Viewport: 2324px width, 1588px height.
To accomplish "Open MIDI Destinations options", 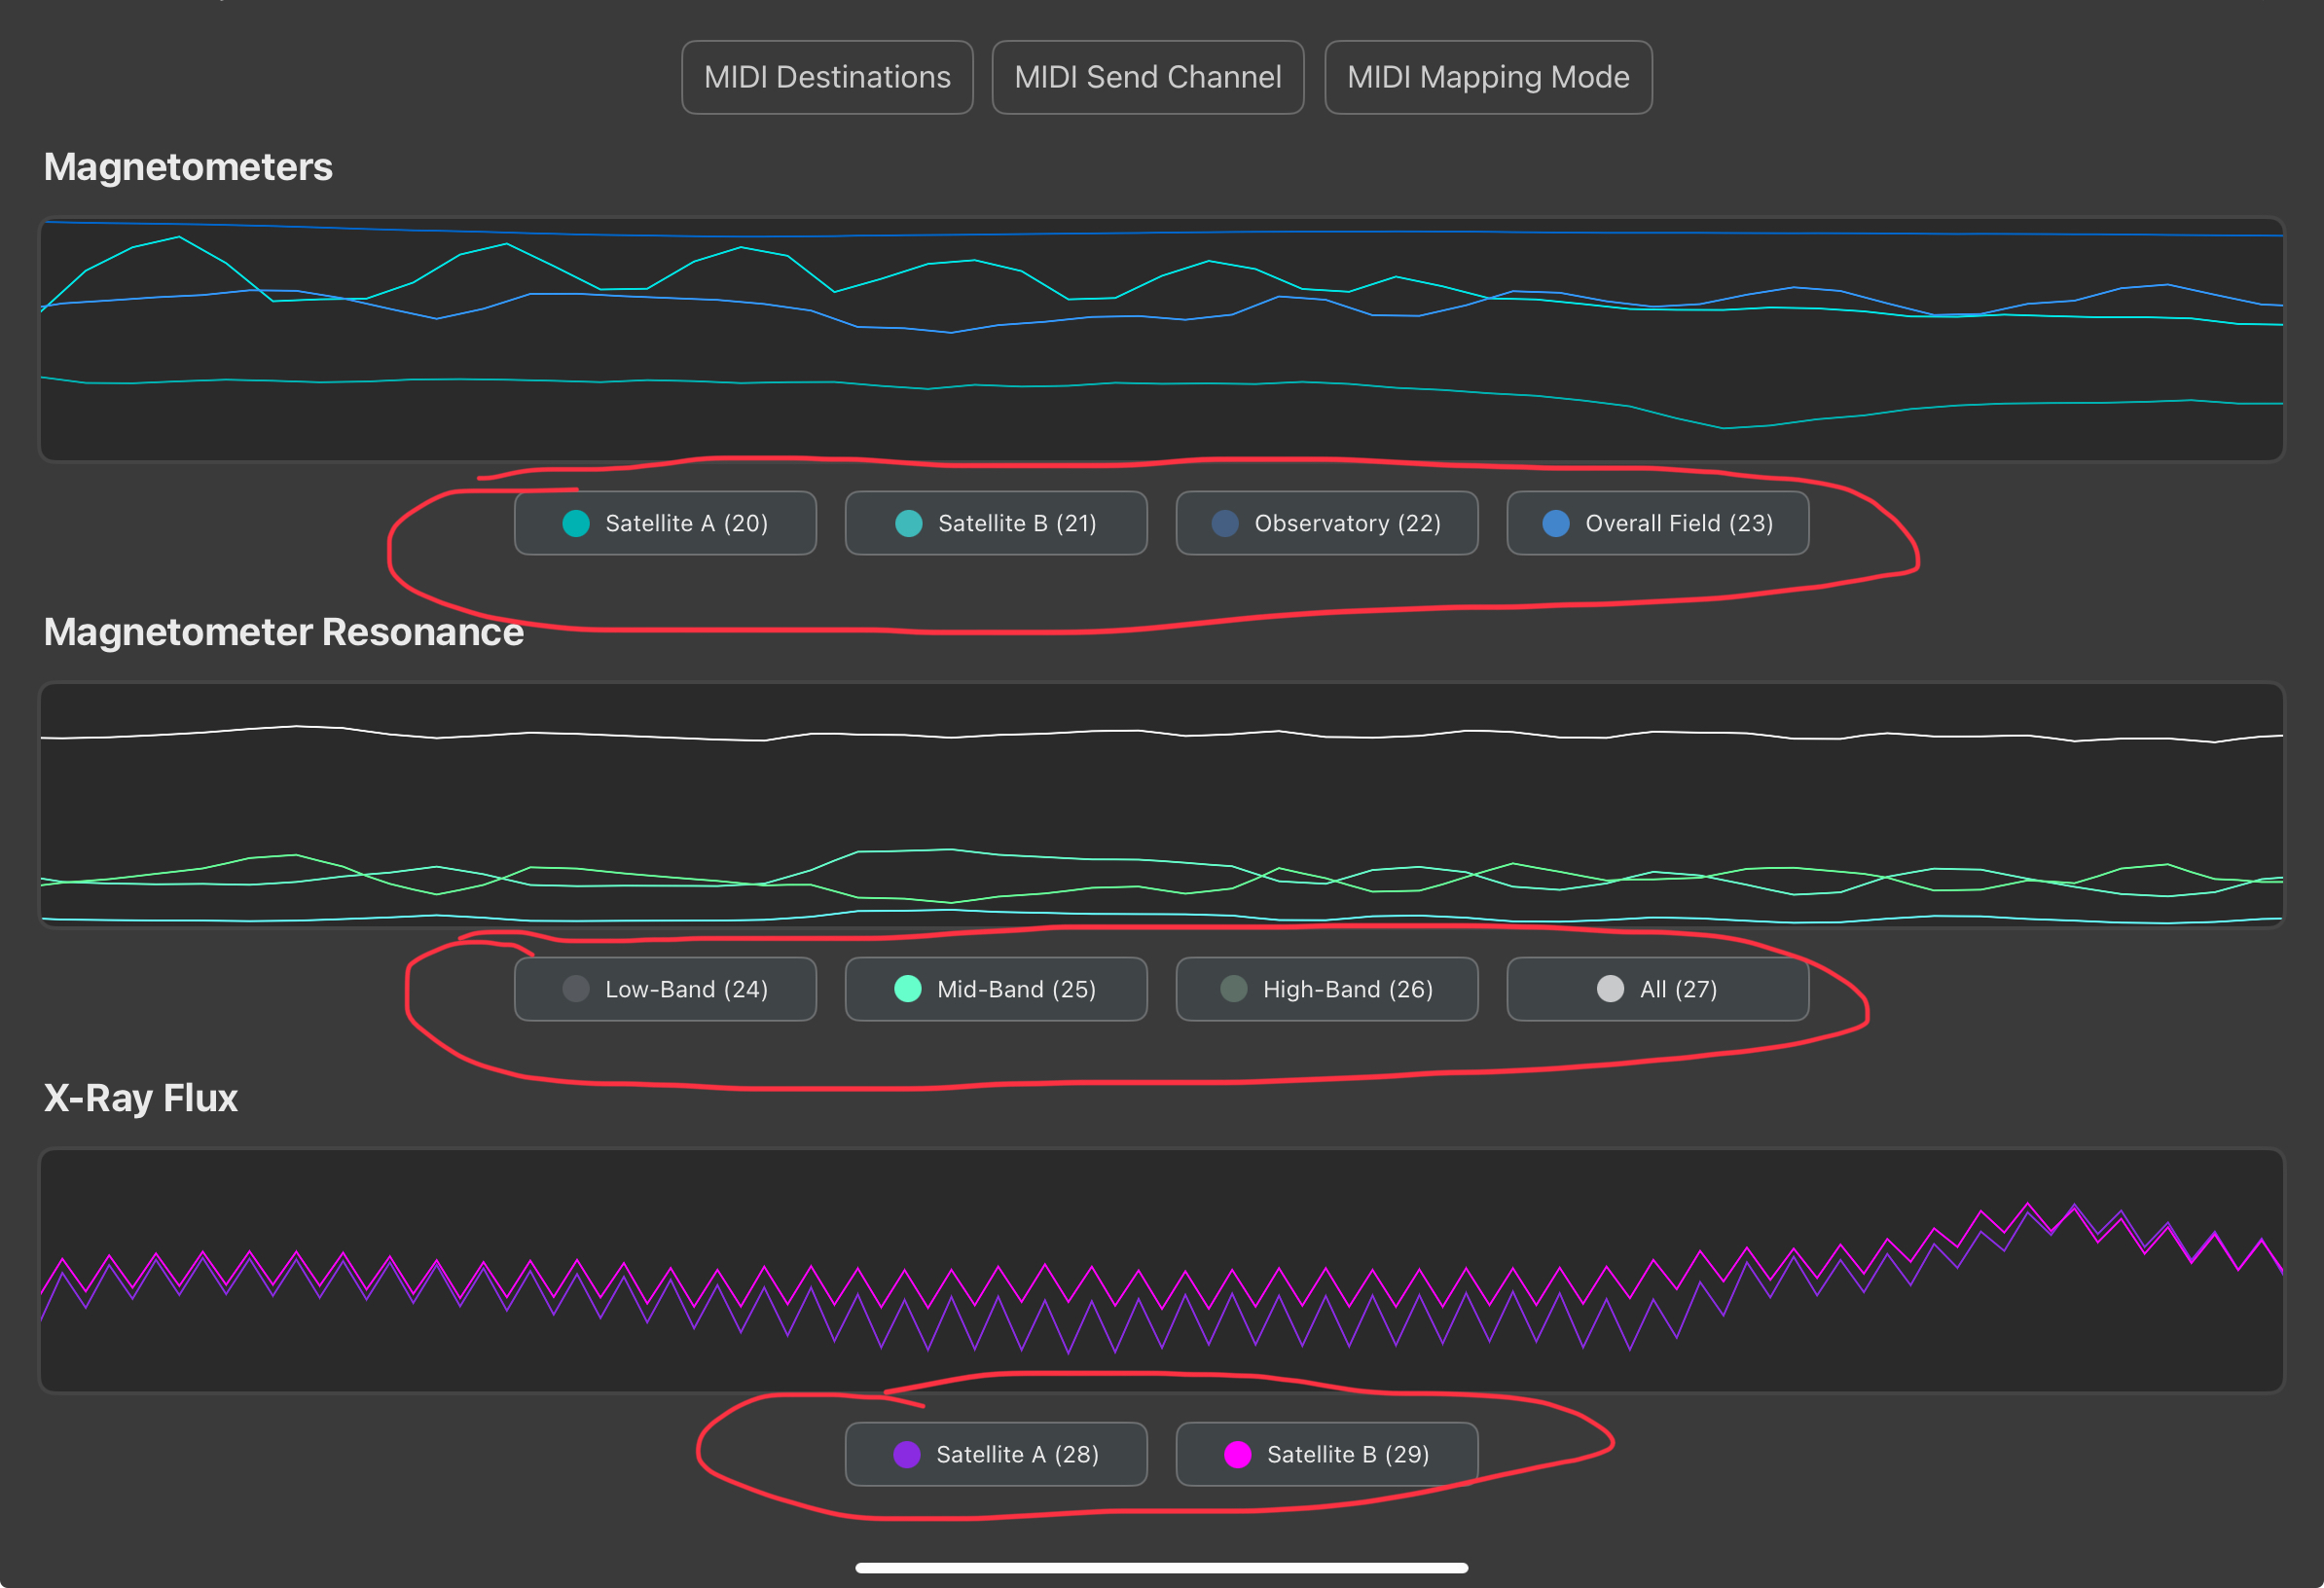I will coord(827,77).
